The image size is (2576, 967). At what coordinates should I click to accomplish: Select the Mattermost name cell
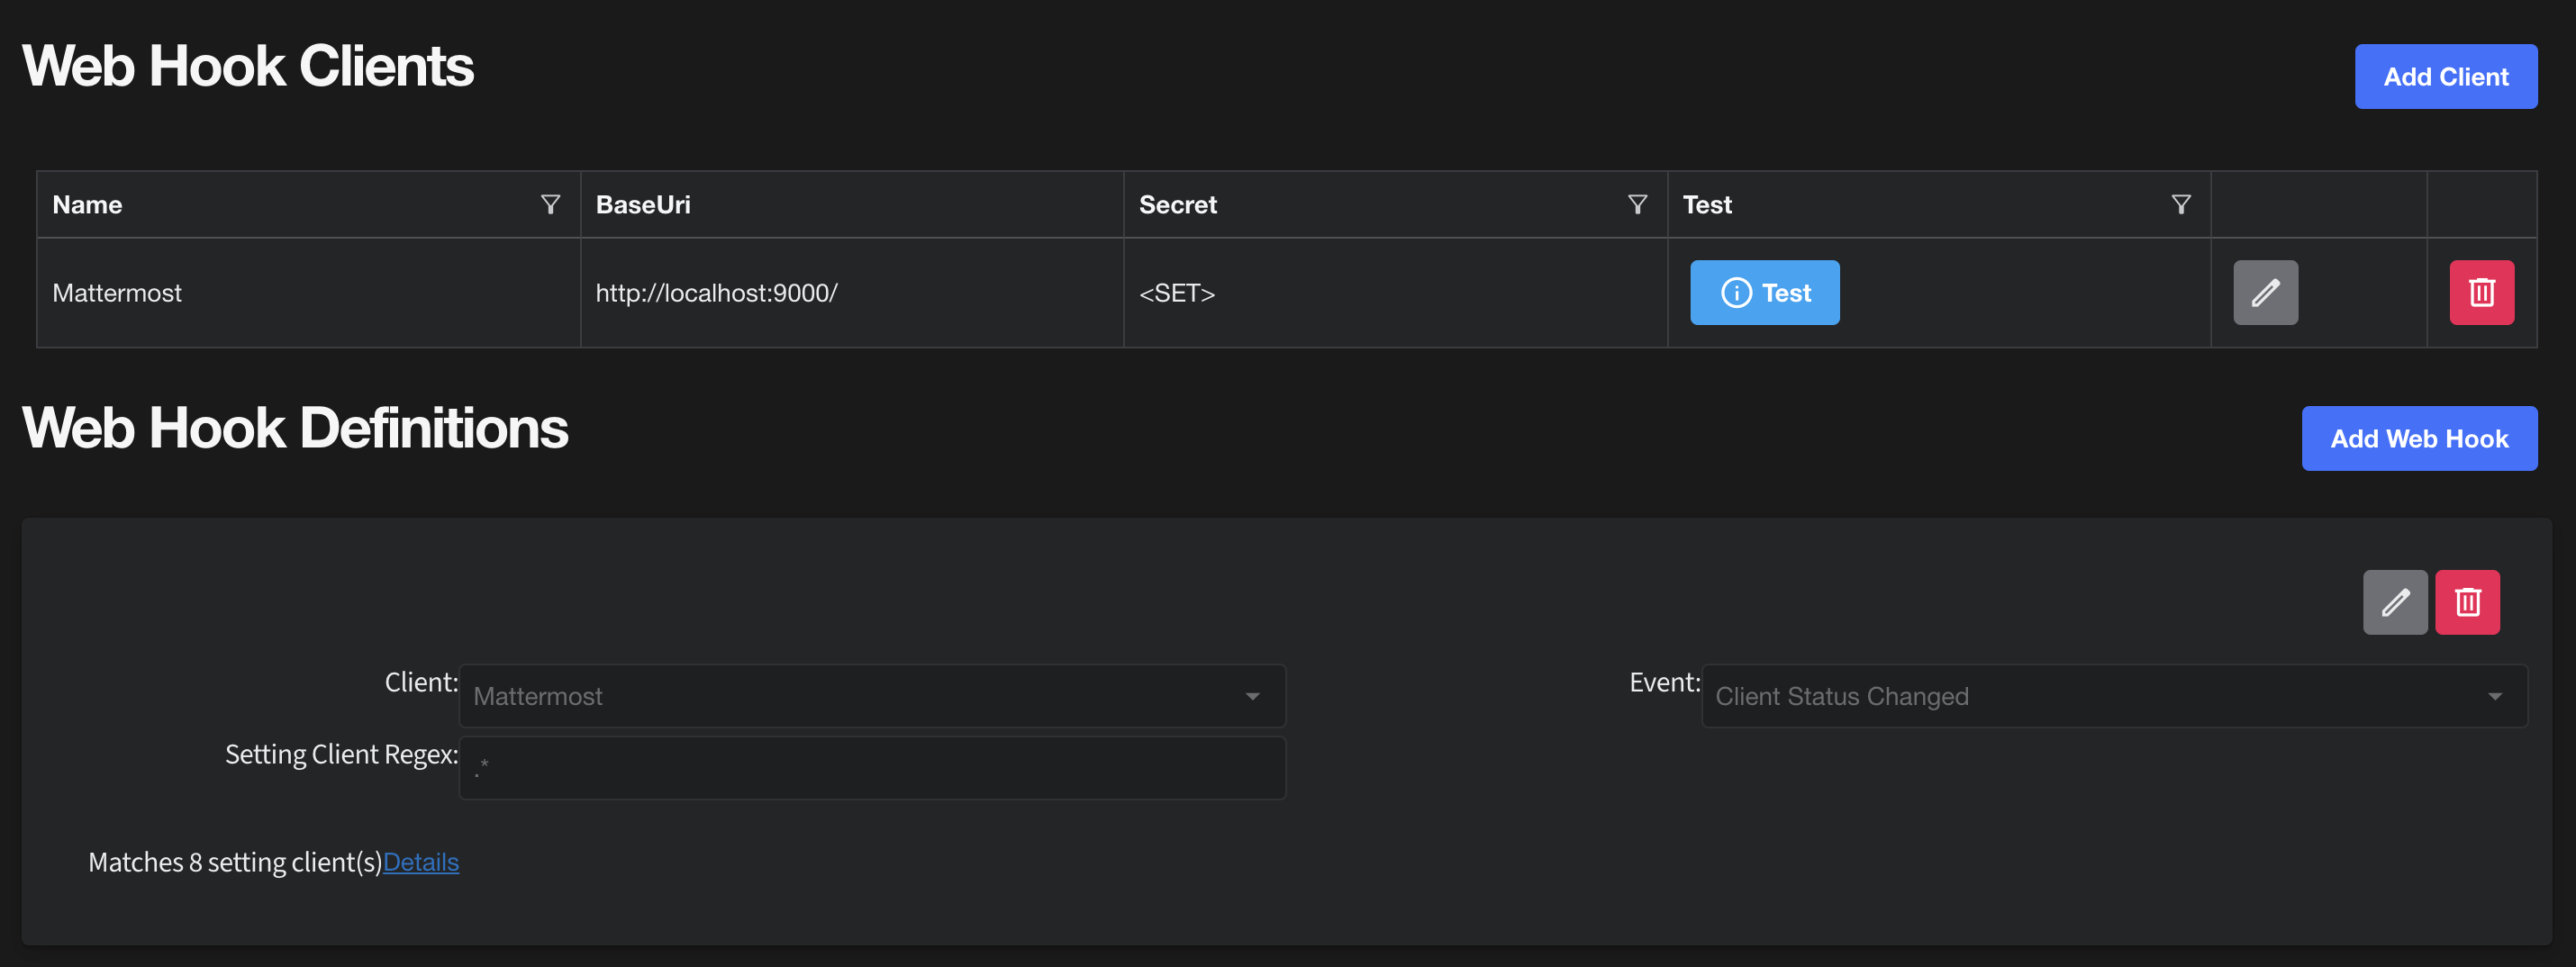[x=308, y=293]
